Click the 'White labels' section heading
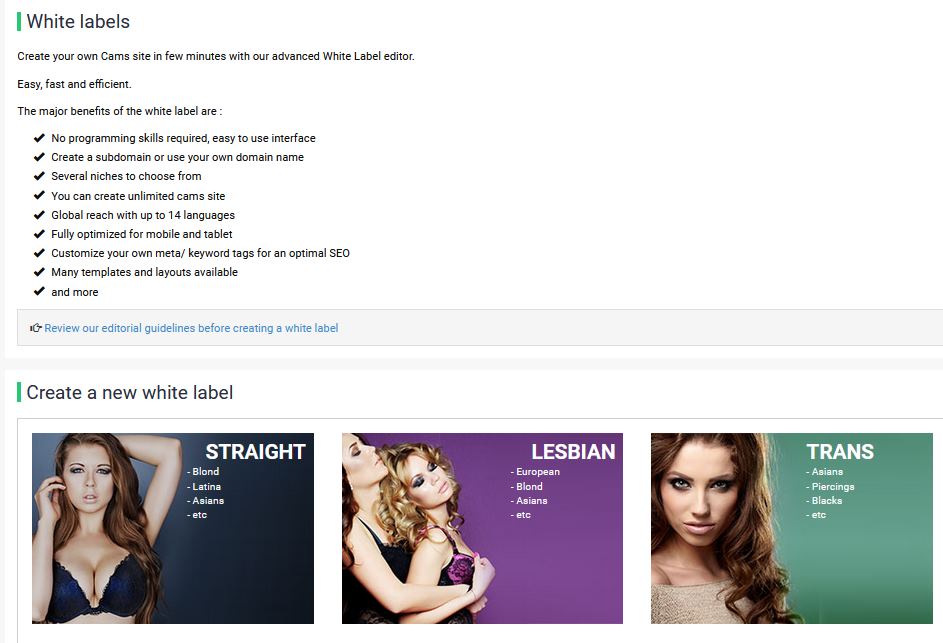Image resolution: width=943 pixels, height=643 pixels. tap(78, 22)
